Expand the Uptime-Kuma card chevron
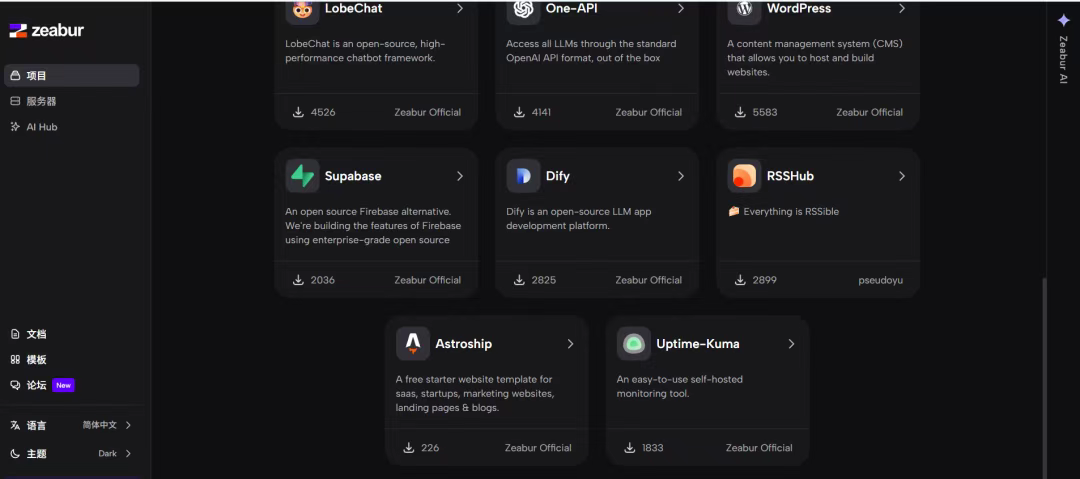The width and height of the screenshot is (1080, 479). [791, 344]
